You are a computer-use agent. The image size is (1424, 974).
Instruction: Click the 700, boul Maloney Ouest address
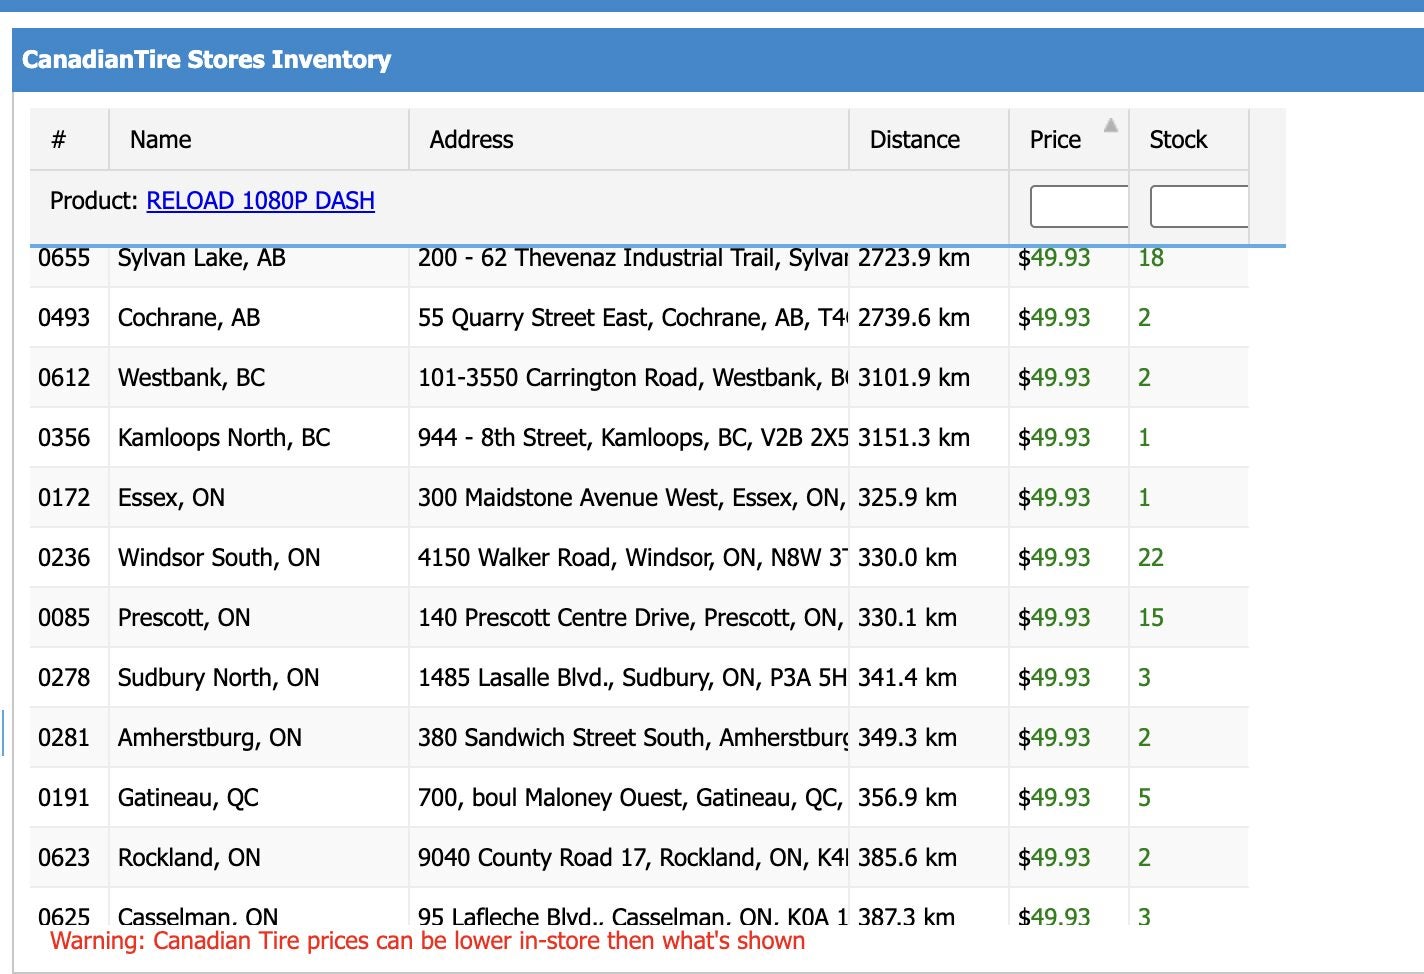pyautogui.click(x=632, y=798)
